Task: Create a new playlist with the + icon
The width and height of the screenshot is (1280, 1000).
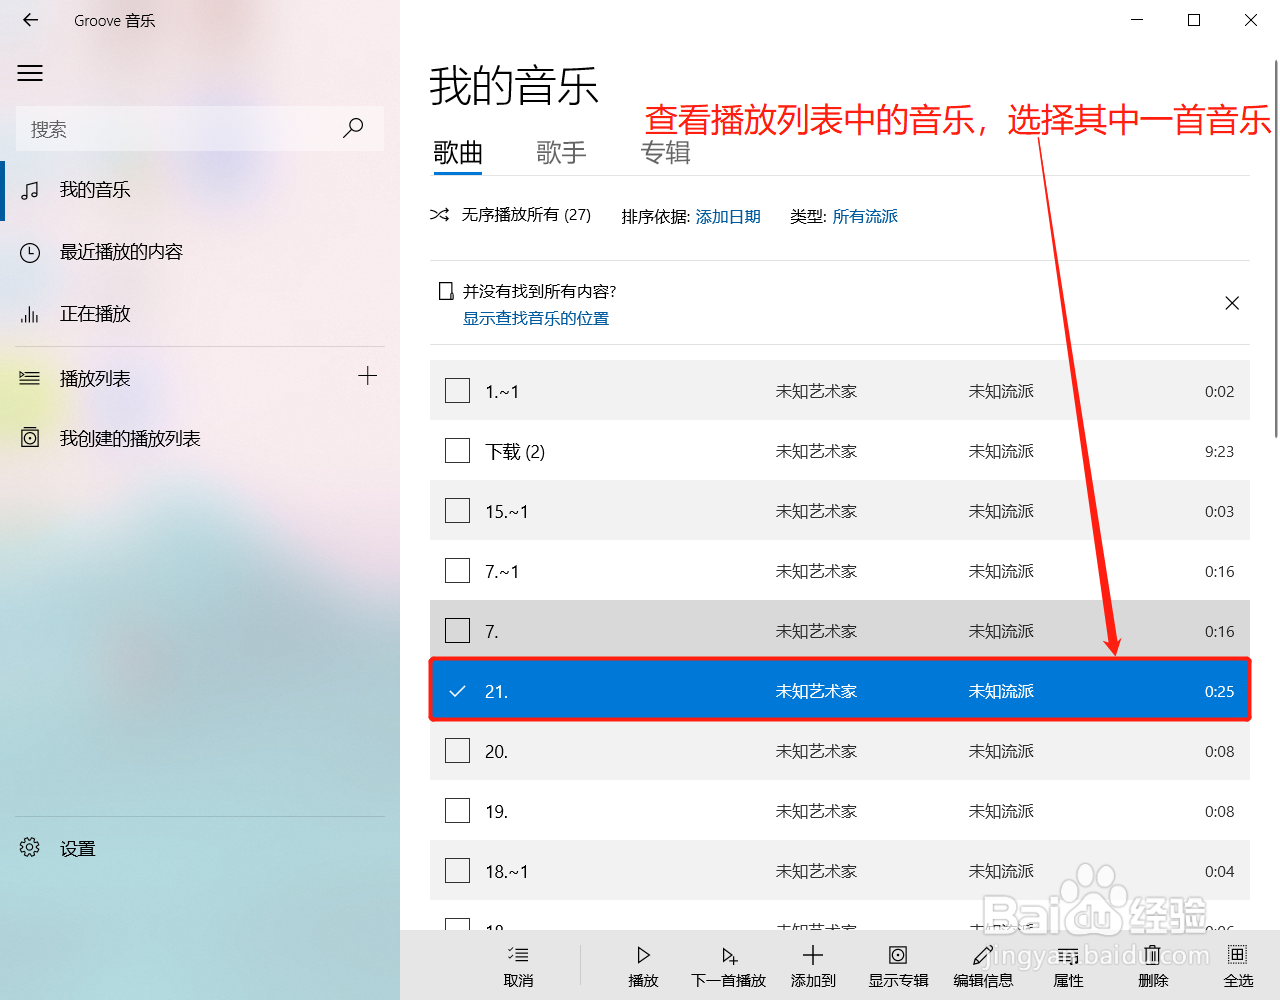Action: (368, 376)
